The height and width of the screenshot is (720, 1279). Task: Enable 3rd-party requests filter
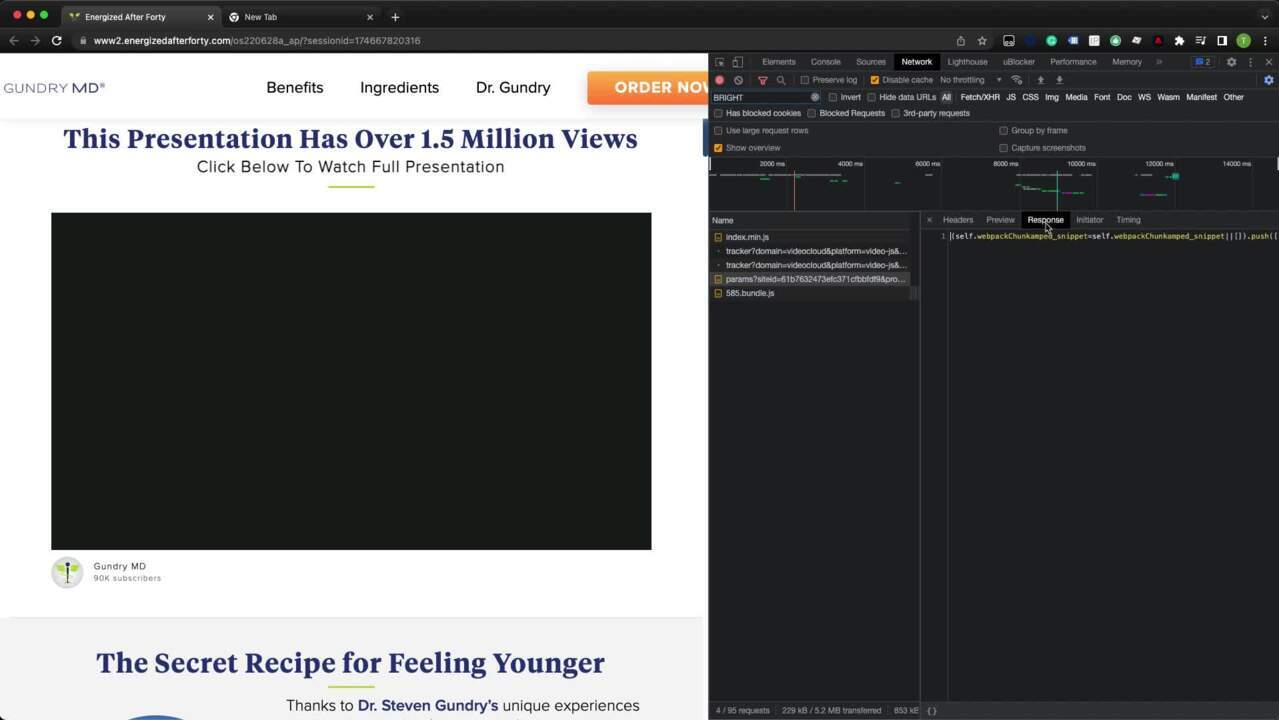click(x=895, y=113)
